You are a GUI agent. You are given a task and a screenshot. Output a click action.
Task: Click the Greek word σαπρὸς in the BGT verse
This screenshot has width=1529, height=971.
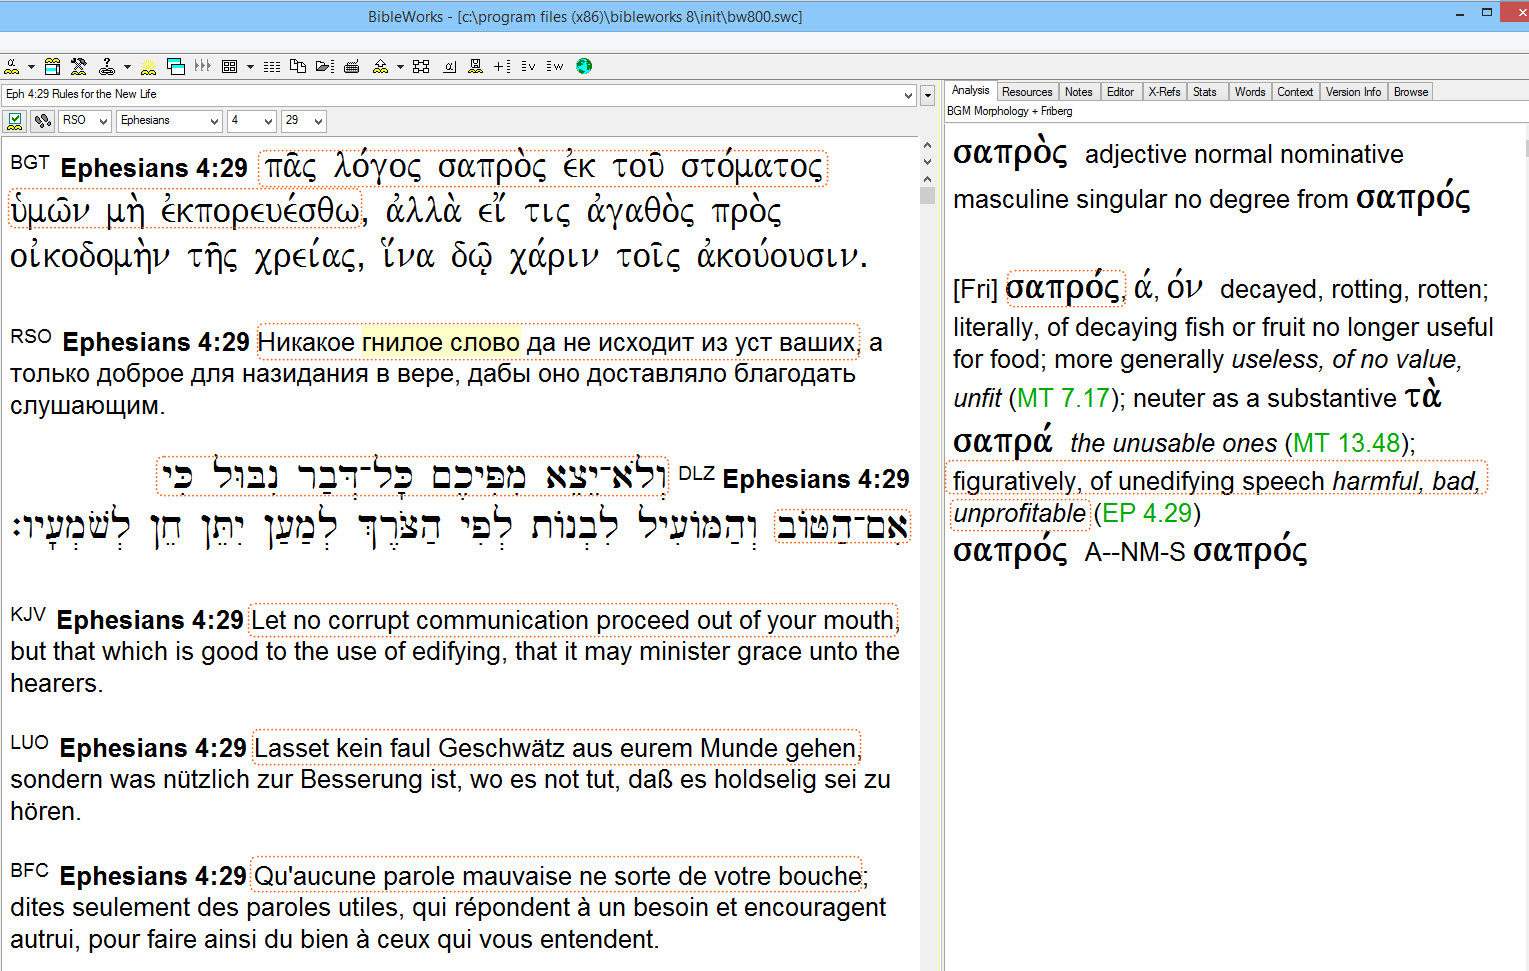492,167
